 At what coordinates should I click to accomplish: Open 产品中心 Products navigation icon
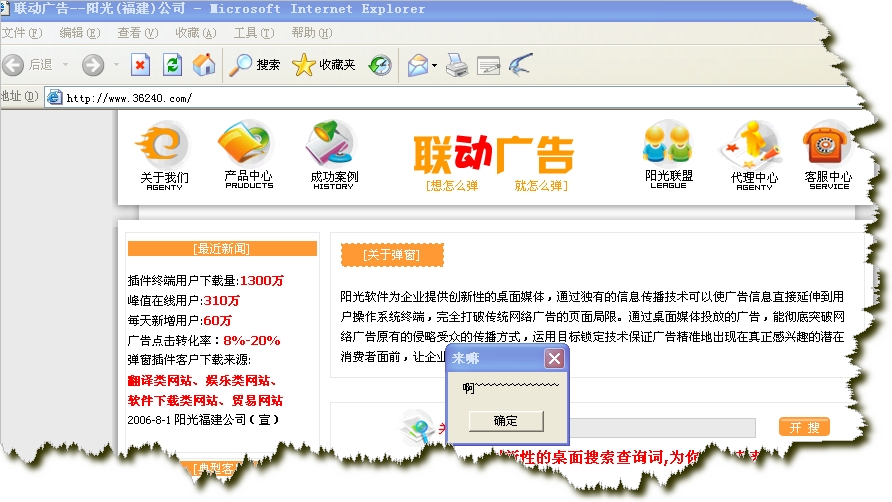(x=248, y=154)
